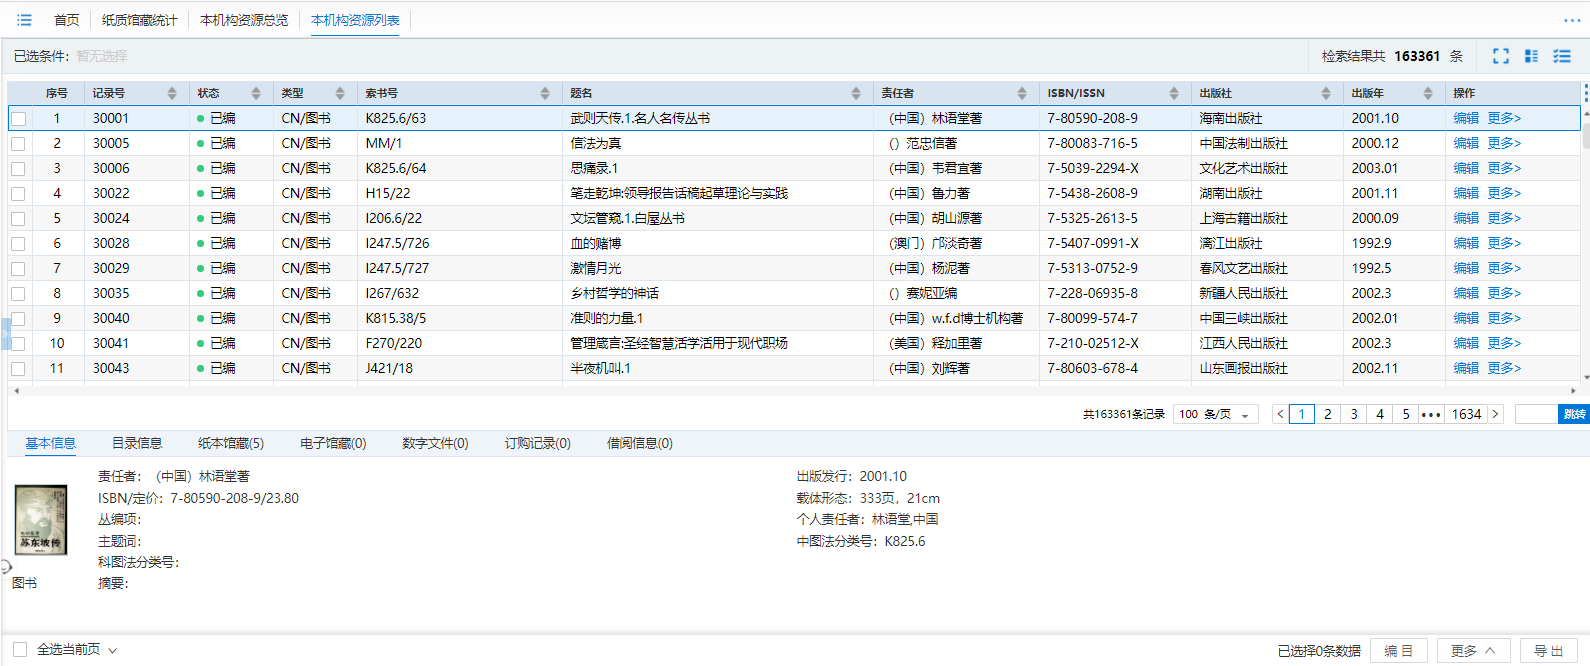Click the book cover thumbnail

pyautogui.click(x=41, y=520)
